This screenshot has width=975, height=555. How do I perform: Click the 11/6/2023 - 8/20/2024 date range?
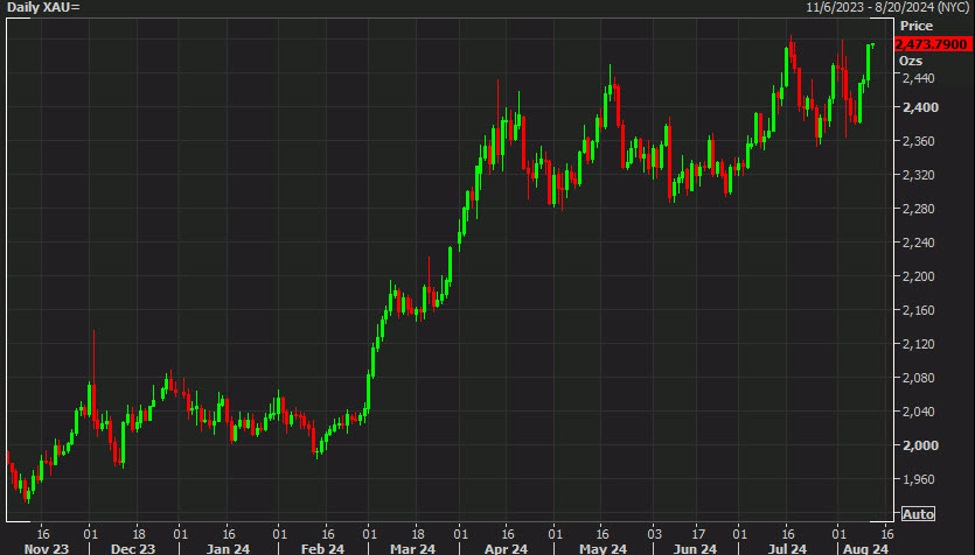point(887,7)
